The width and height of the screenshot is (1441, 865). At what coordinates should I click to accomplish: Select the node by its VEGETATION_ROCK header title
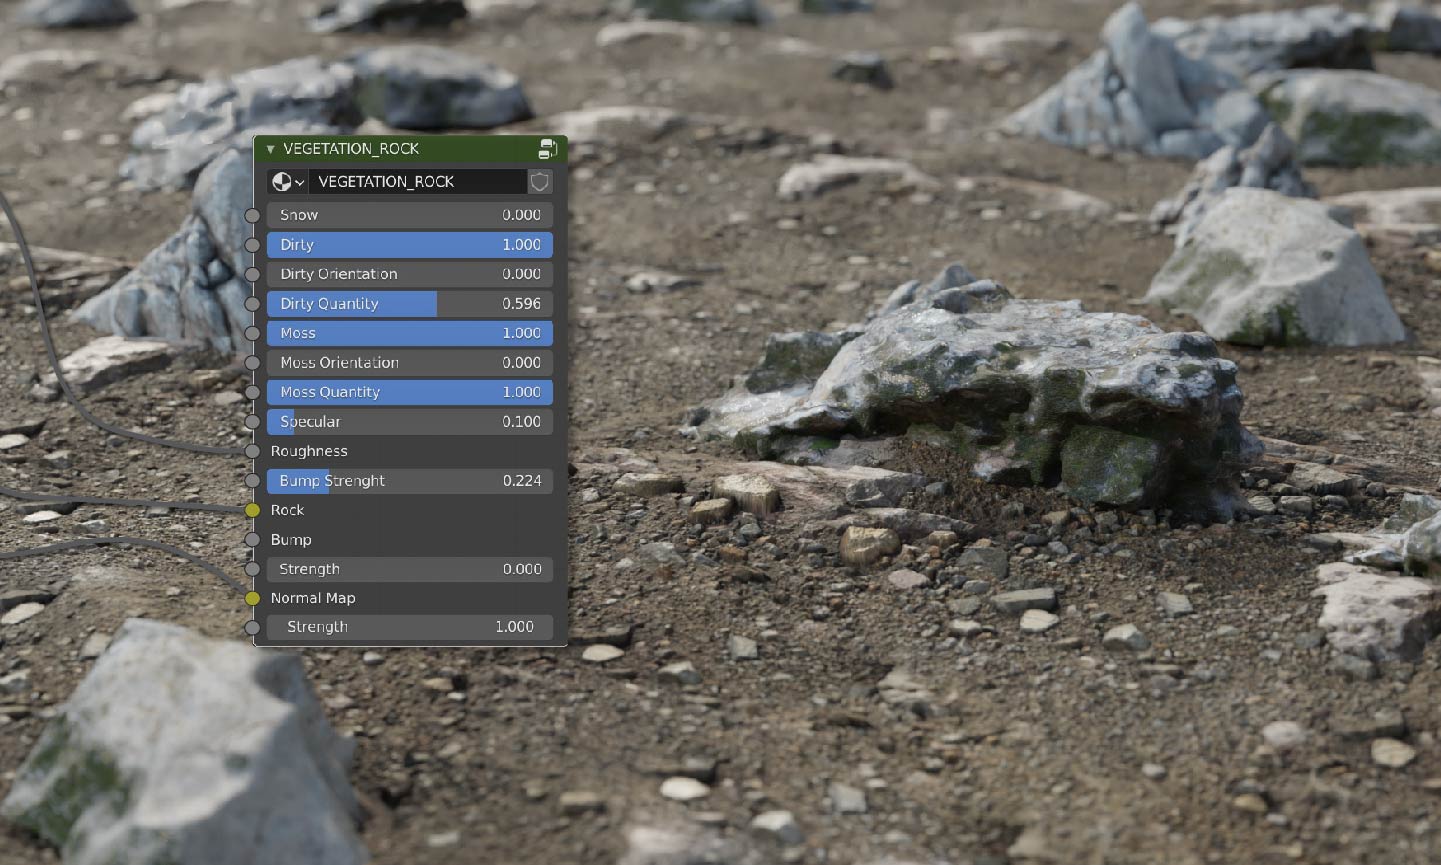point(351,149)
